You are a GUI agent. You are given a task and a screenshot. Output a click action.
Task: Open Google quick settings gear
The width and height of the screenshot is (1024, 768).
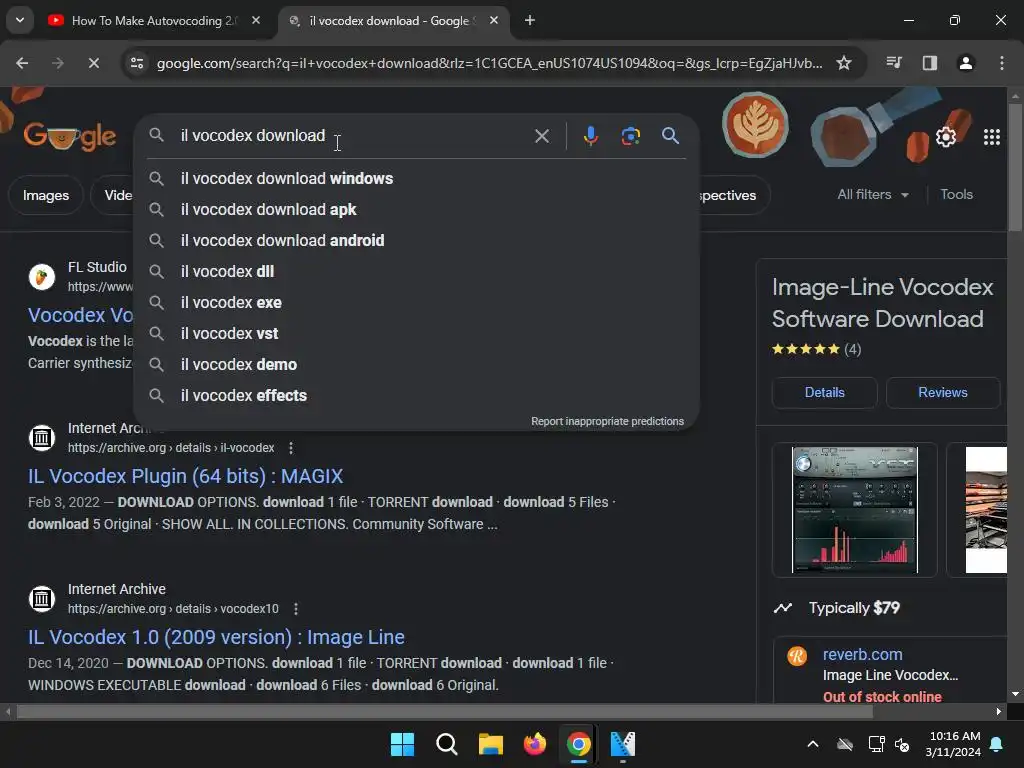tap(946, 136)
